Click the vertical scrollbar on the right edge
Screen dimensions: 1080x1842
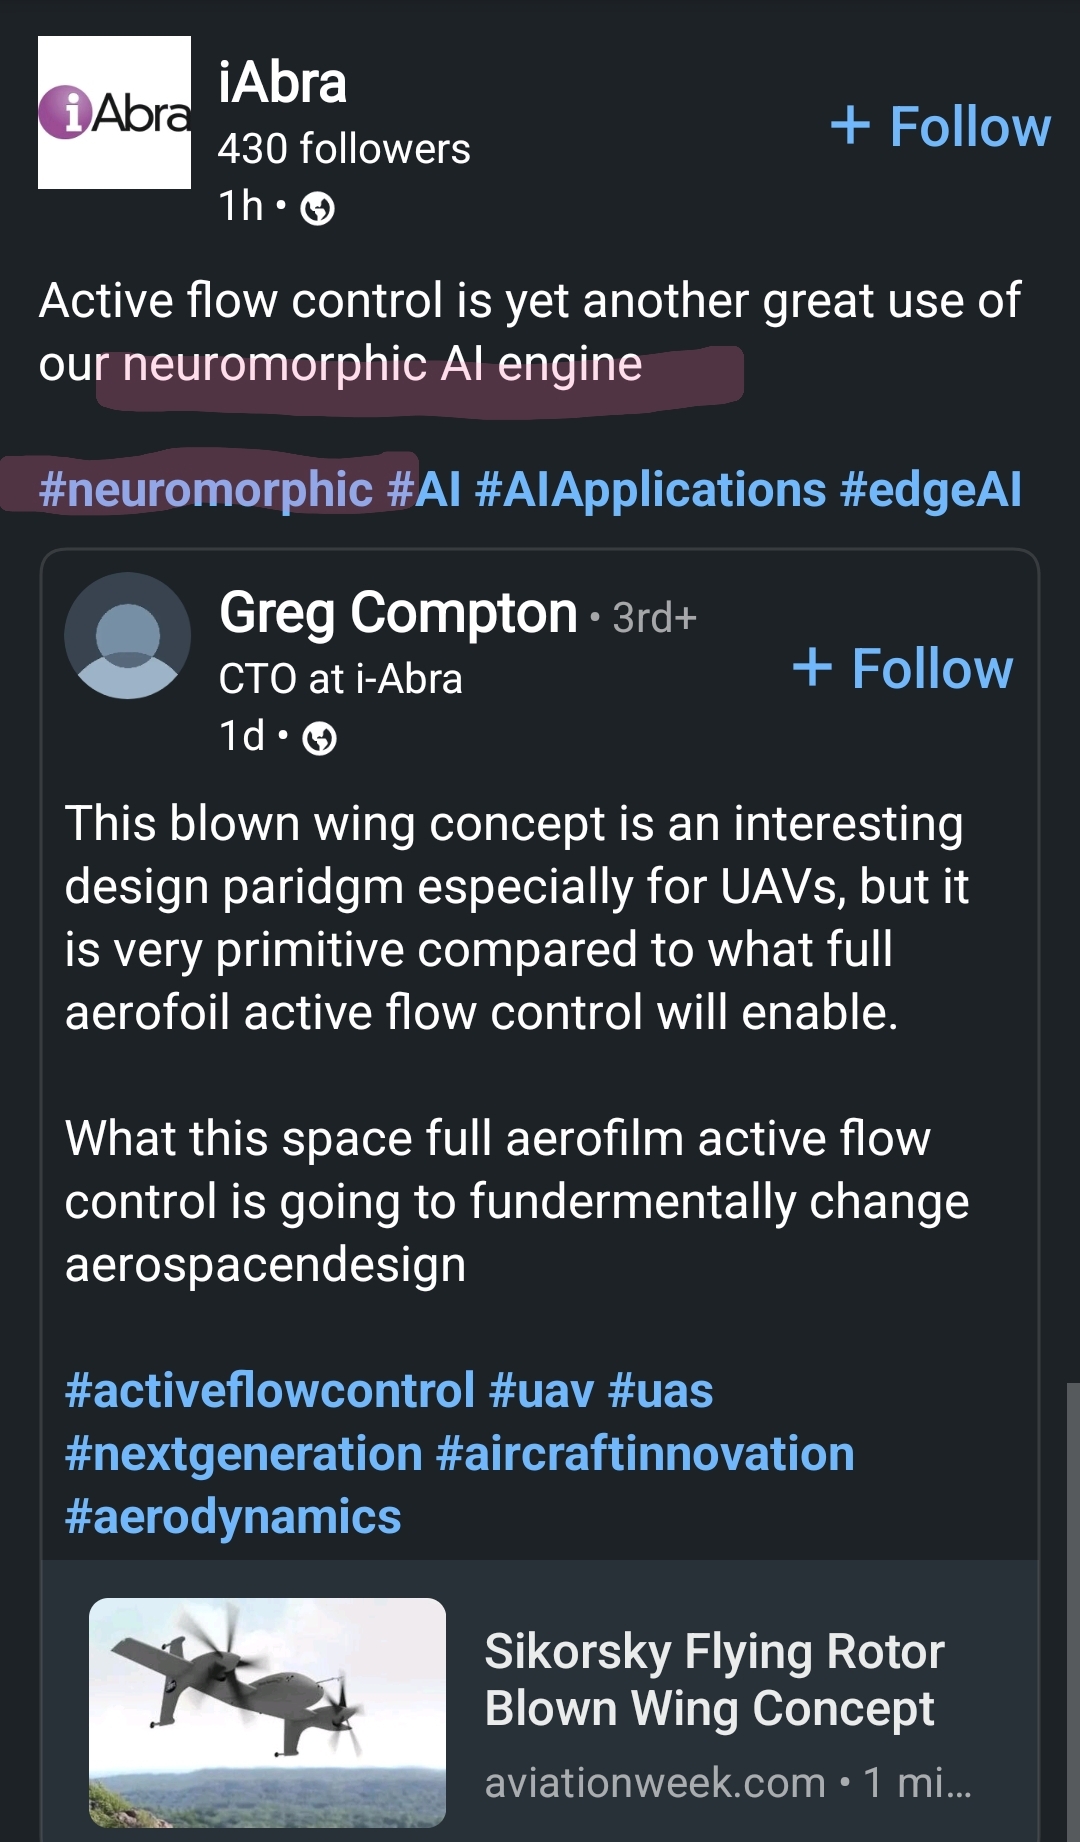click(1072, 1612)
